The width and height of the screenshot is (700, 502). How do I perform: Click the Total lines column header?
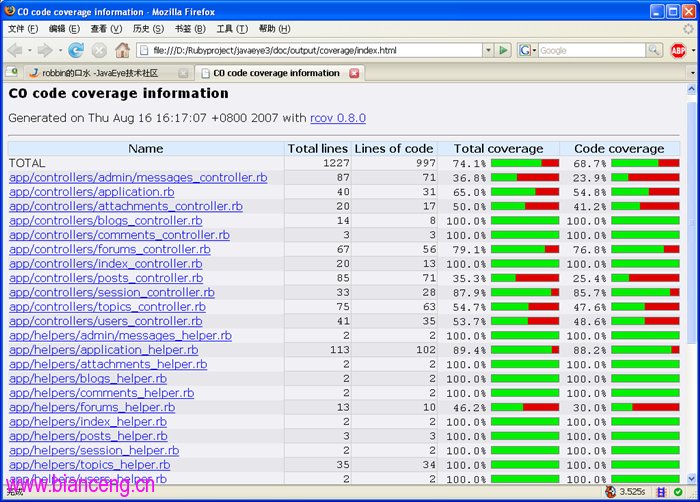coord(317,149)
